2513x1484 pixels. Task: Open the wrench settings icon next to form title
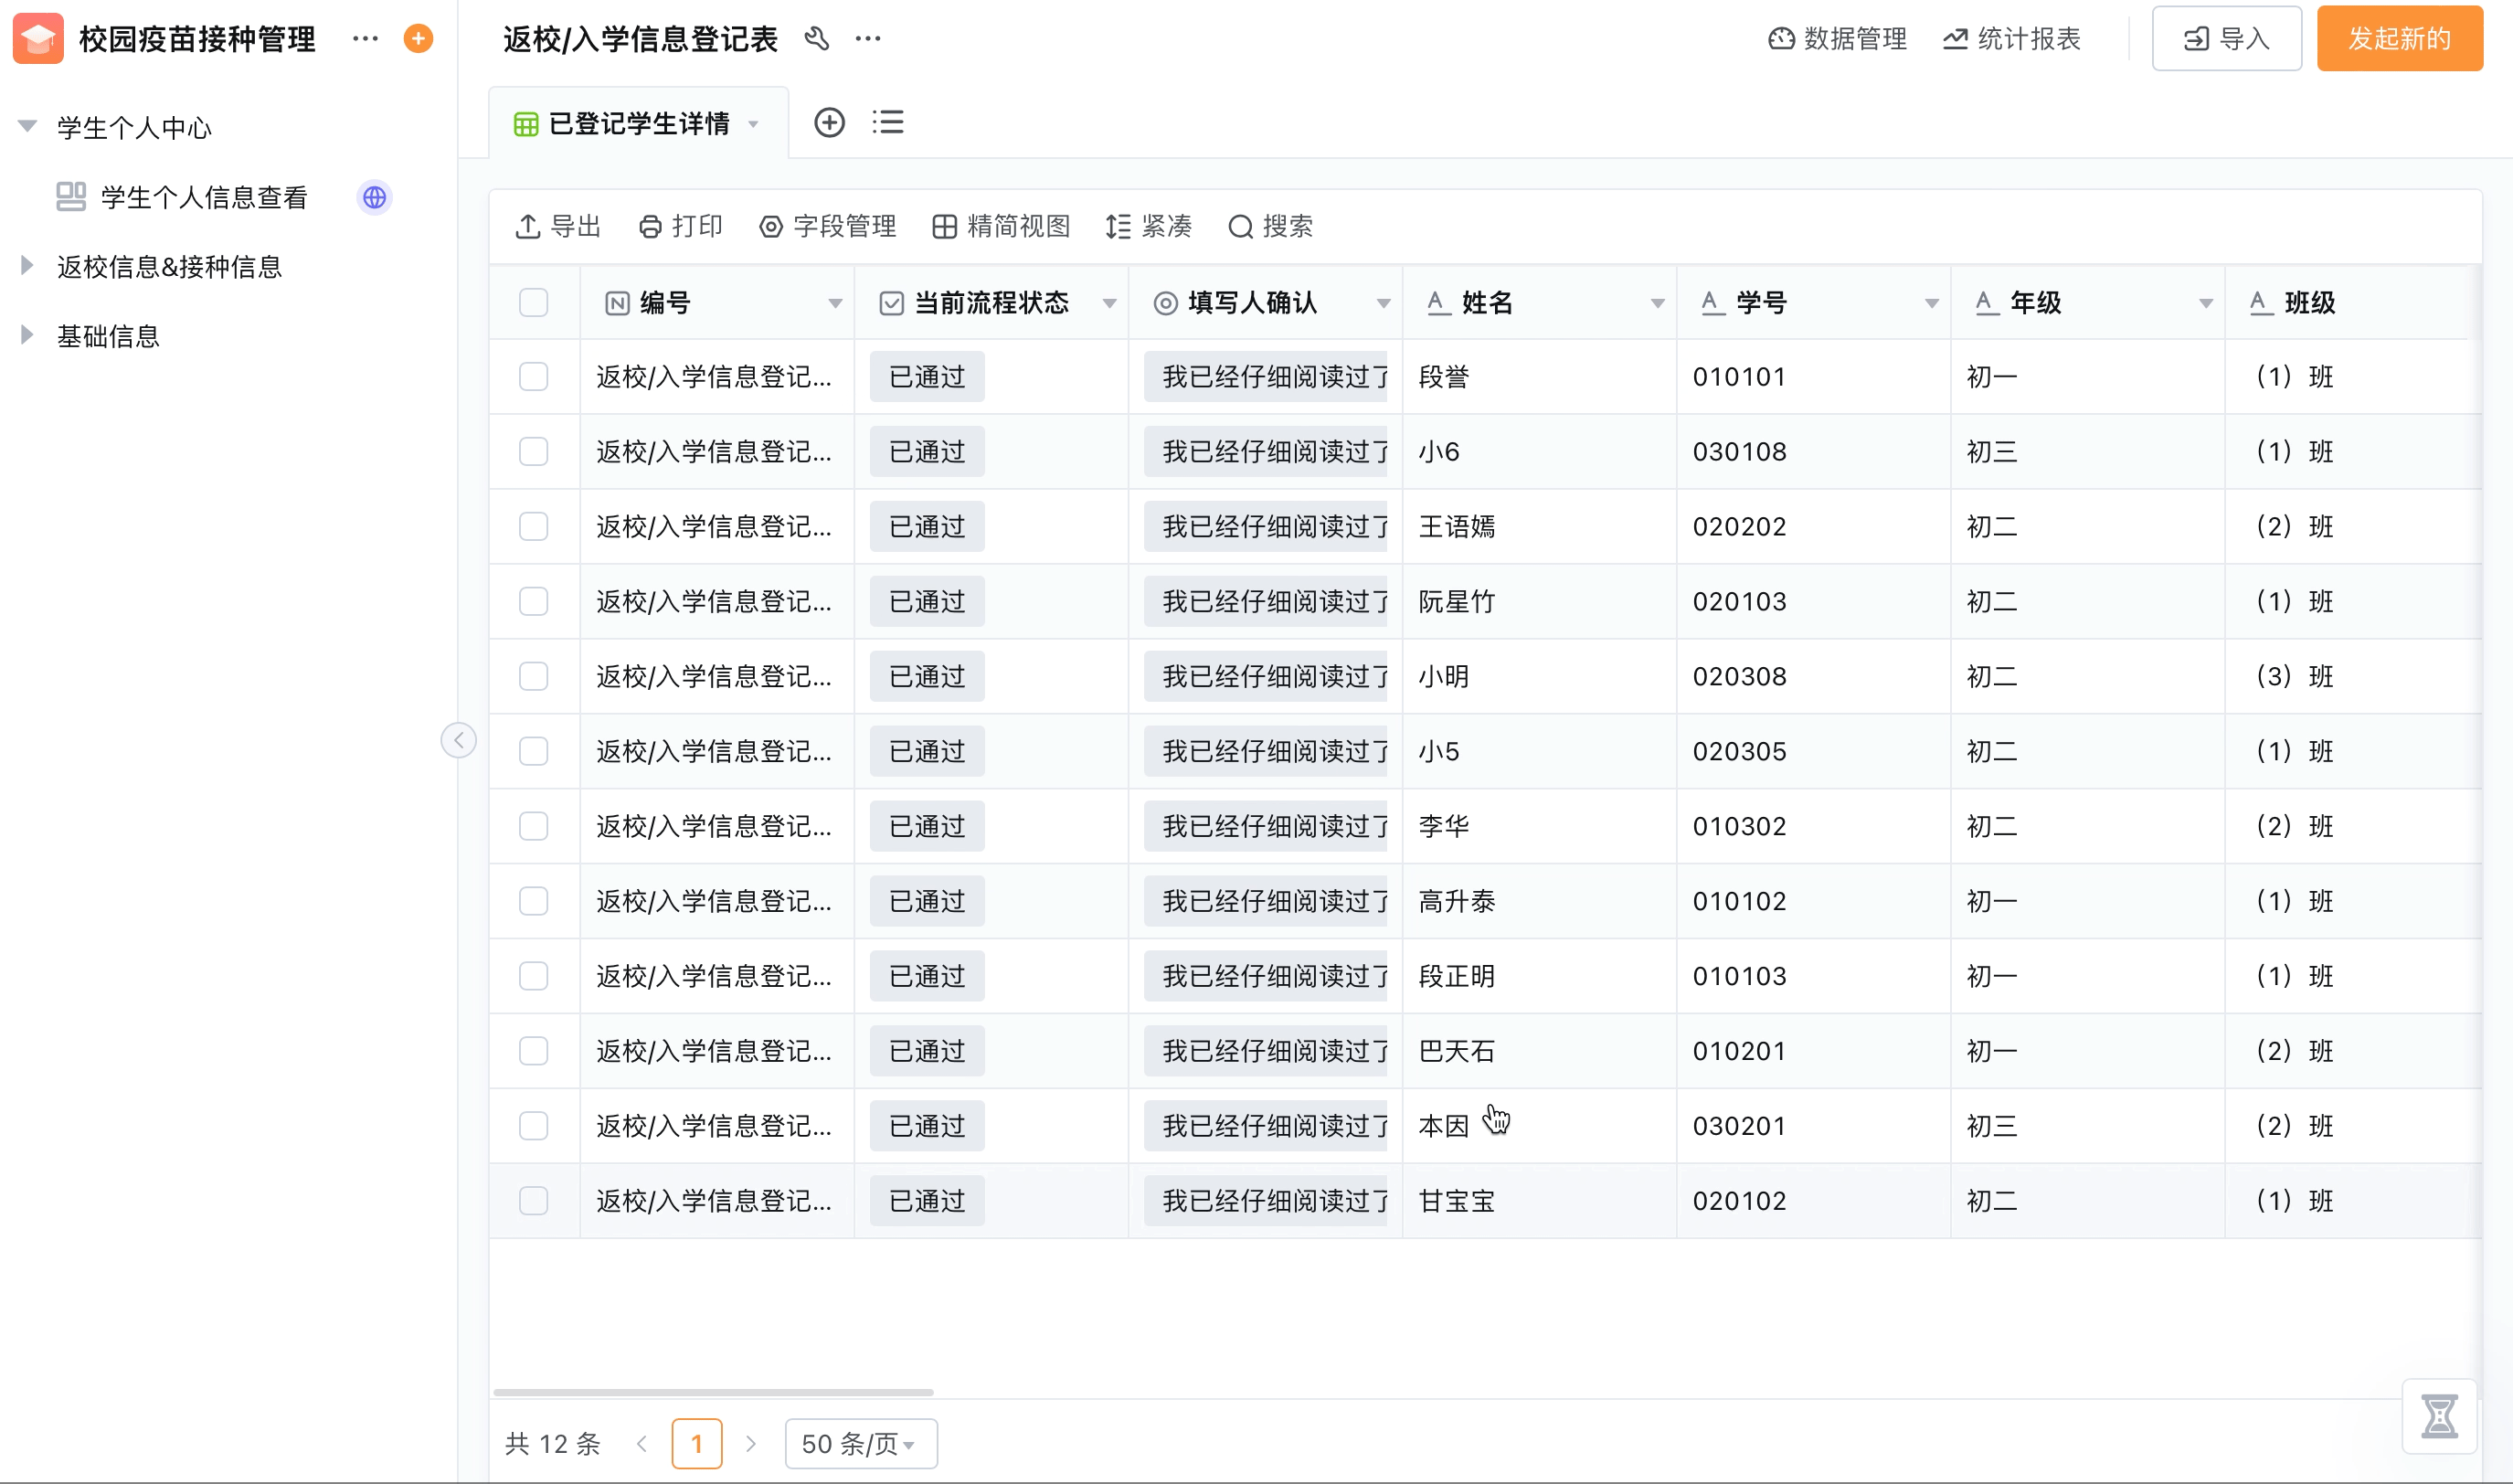(817, 38)
